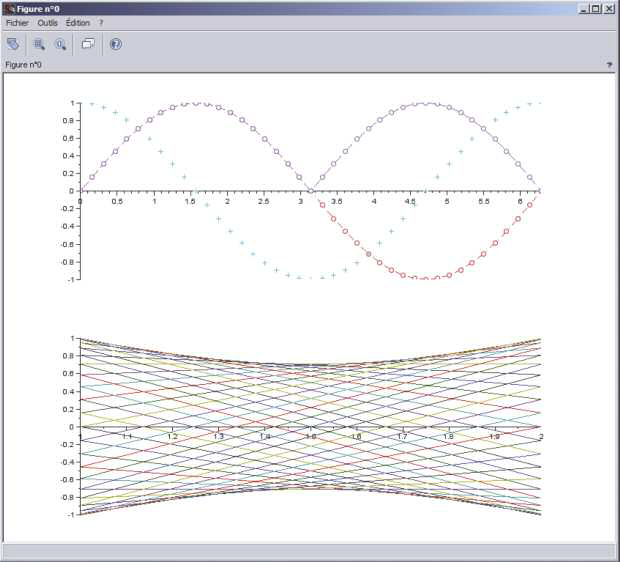Click the unzoom original view icon

(x=61, y=44)
